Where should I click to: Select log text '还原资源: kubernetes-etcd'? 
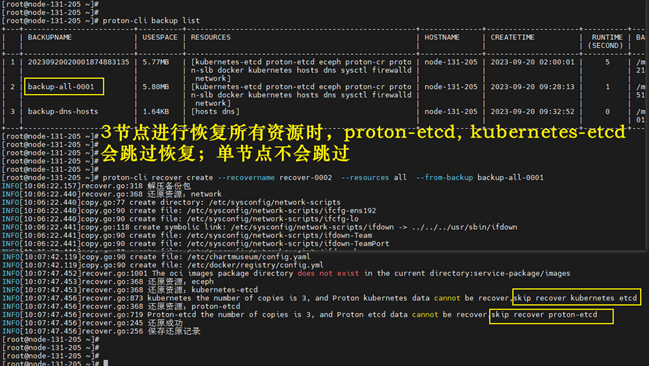tap(202, 290)
